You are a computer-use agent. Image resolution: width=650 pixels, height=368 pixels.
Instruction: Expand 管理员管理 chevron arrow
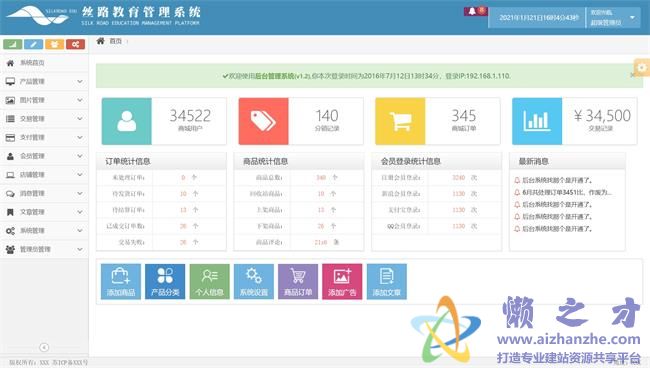(x=80, y=249)
